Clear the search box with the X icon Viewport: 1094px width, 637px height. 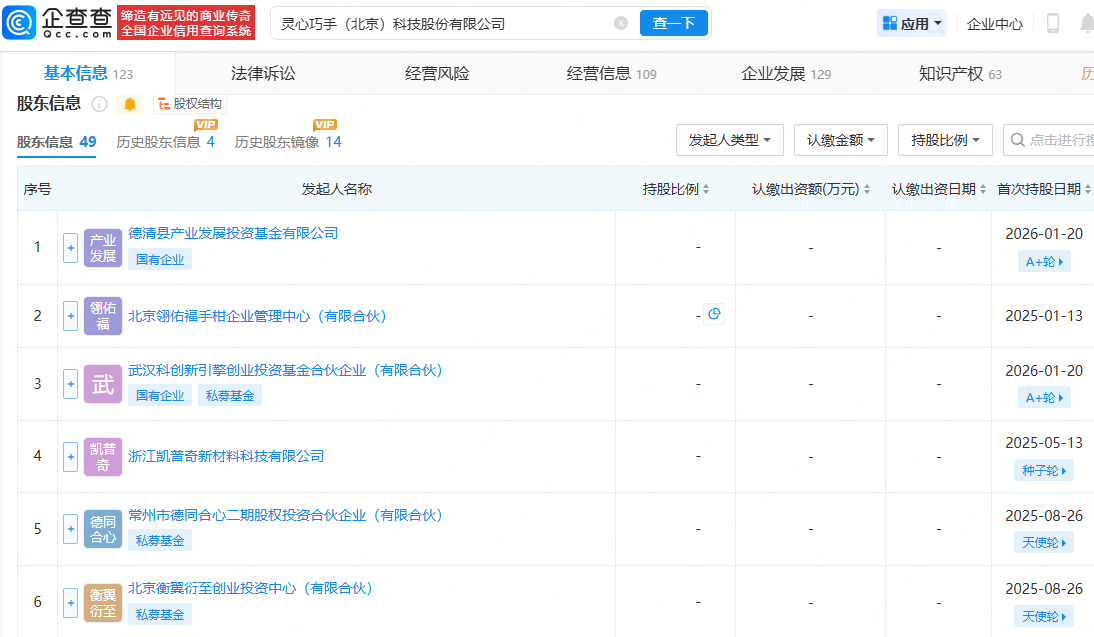[621, 23]
